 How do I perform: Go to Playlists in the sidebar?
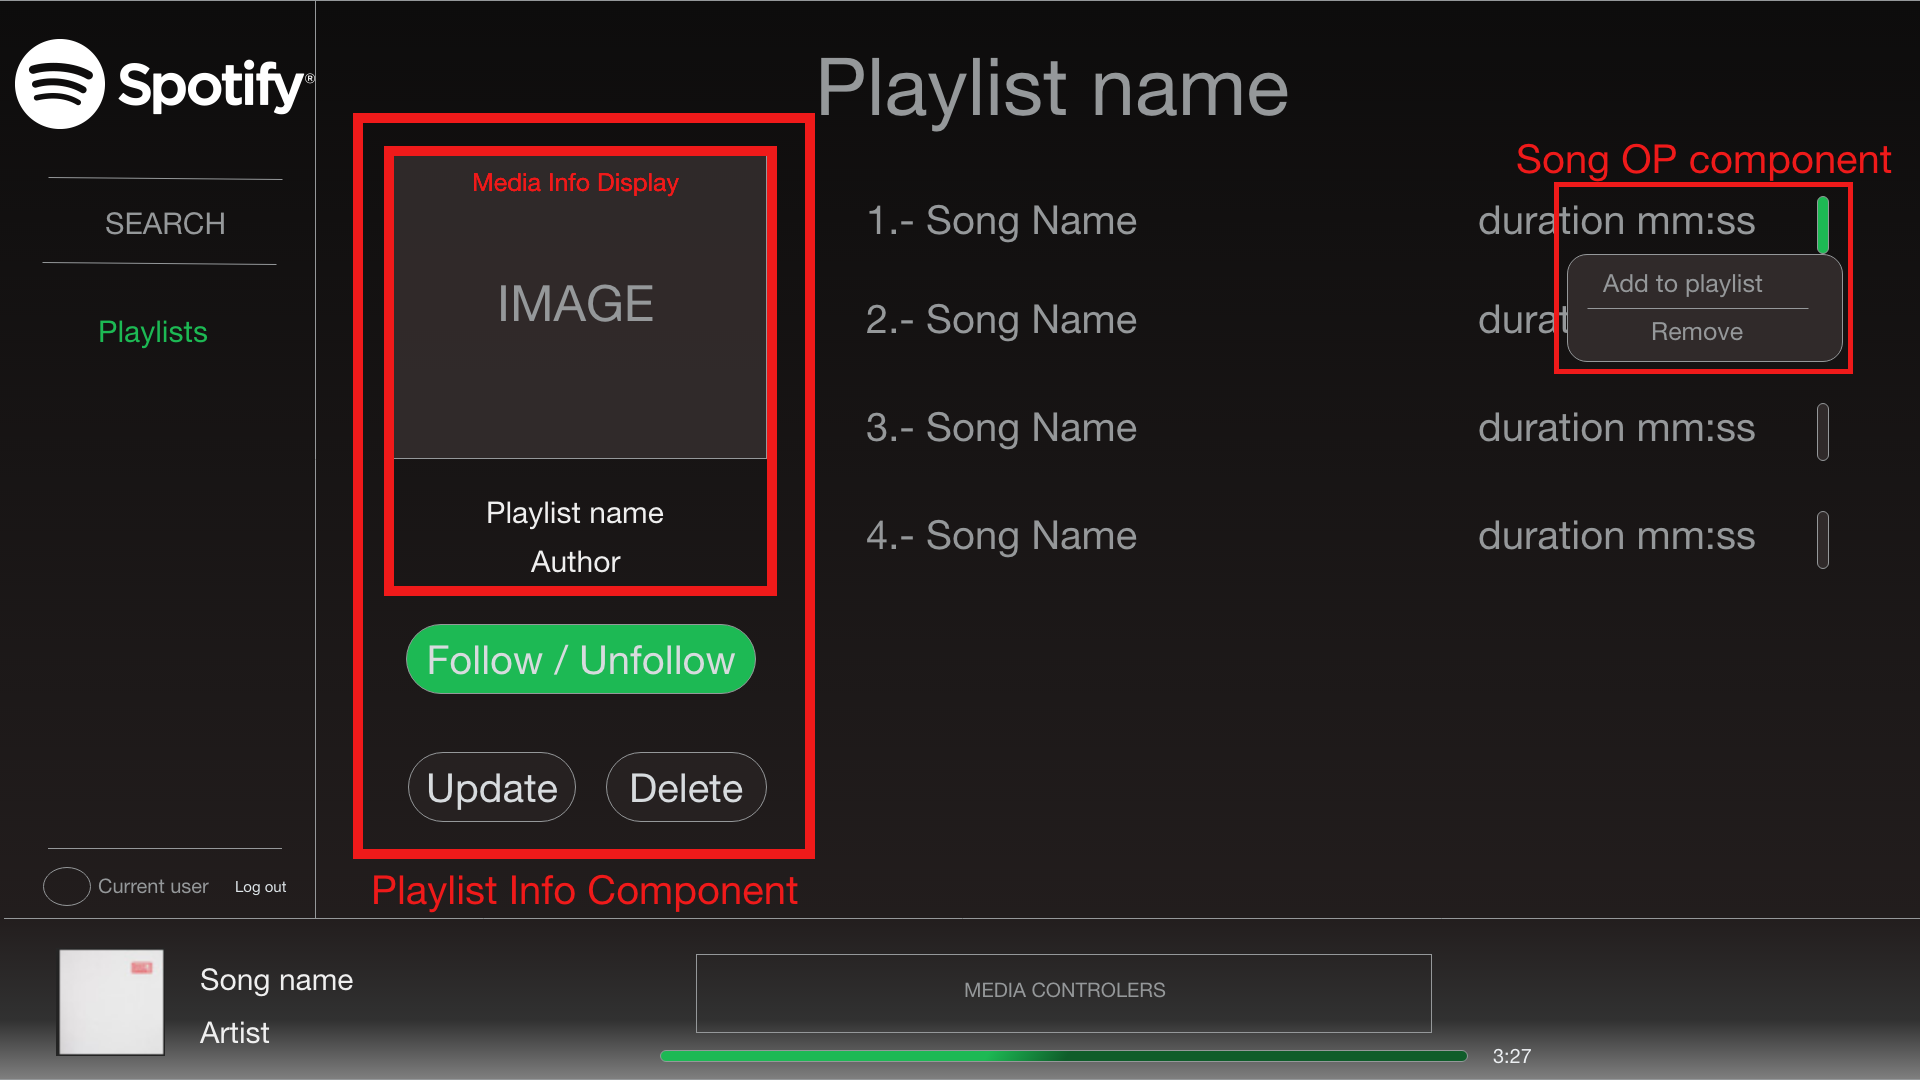153,332
